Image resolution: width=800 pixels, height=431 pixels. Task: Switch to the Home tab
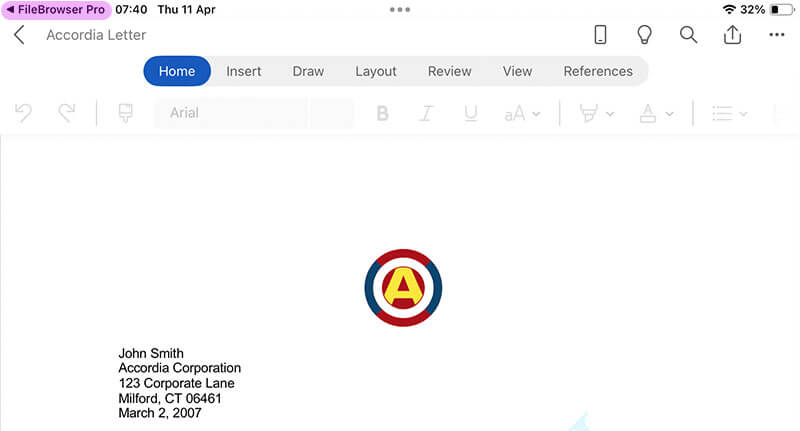[177, 71]
